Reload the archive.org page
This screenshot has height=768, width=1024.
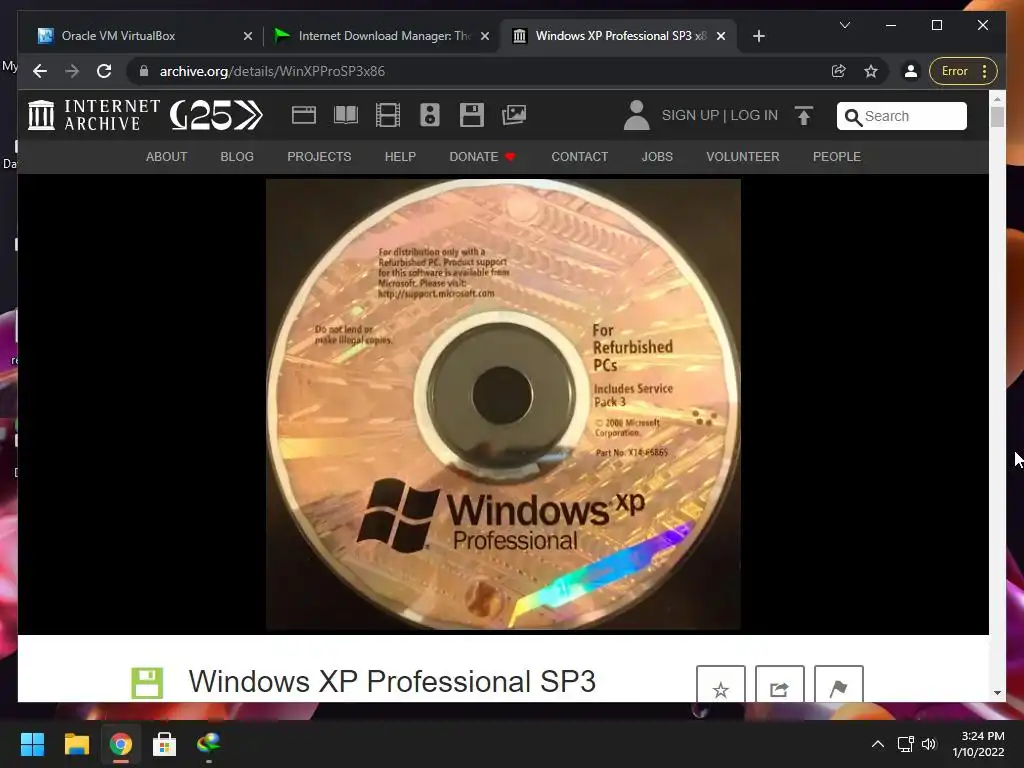104,71
